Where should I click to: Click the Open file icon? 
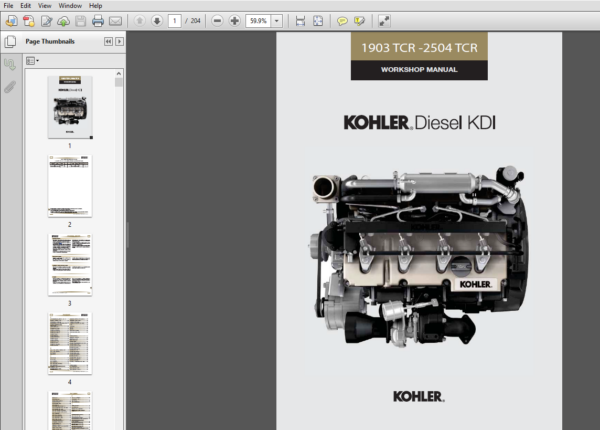pos(11,21)
